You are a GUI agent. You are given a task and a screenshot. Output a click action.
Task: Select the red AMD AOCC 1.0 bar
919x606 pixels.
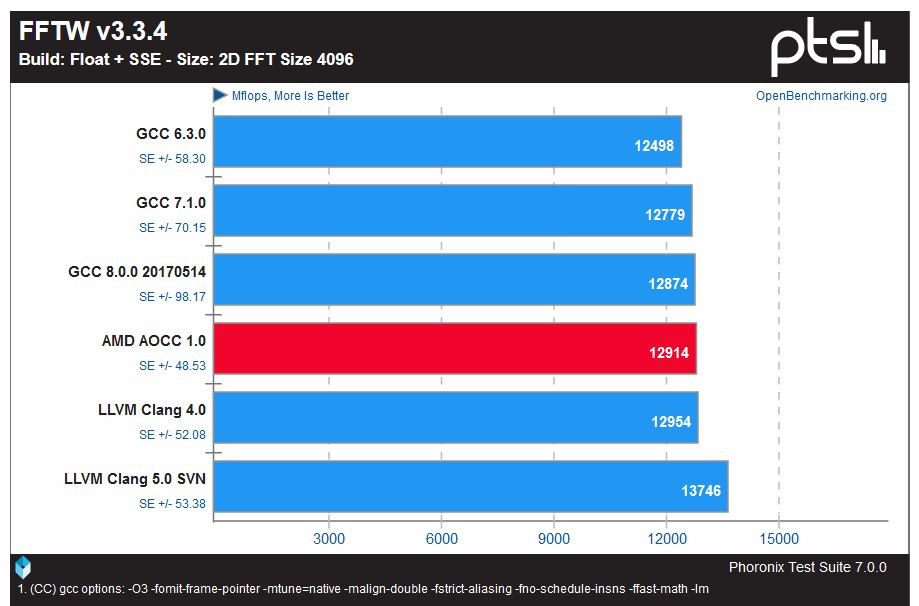click(x=455, y=348)
